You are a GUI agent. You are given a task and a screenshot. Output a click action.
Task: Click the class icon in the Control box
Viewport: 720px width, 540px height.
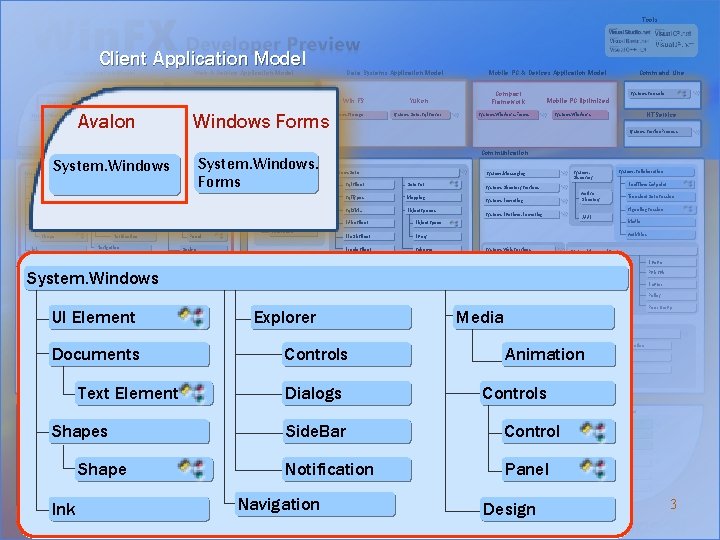[x=593, y=430]
